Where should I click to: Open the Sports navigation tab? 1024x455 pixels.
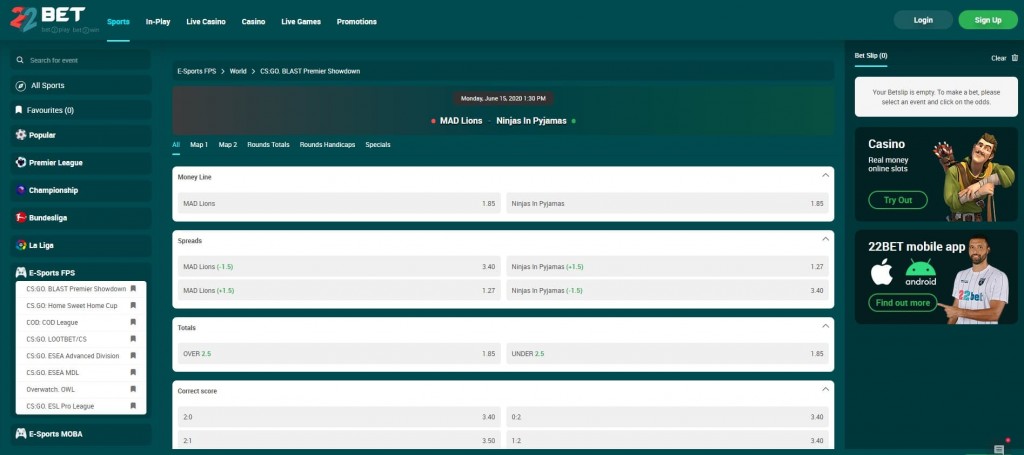pyautogui.click(x=118, y=22)
